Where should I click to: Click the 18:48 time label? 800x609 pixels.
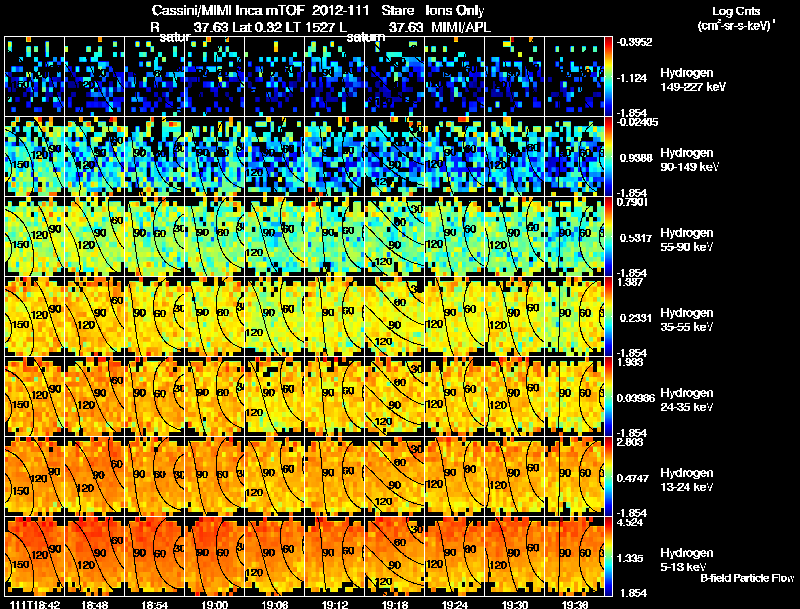[x=94, y=604]
